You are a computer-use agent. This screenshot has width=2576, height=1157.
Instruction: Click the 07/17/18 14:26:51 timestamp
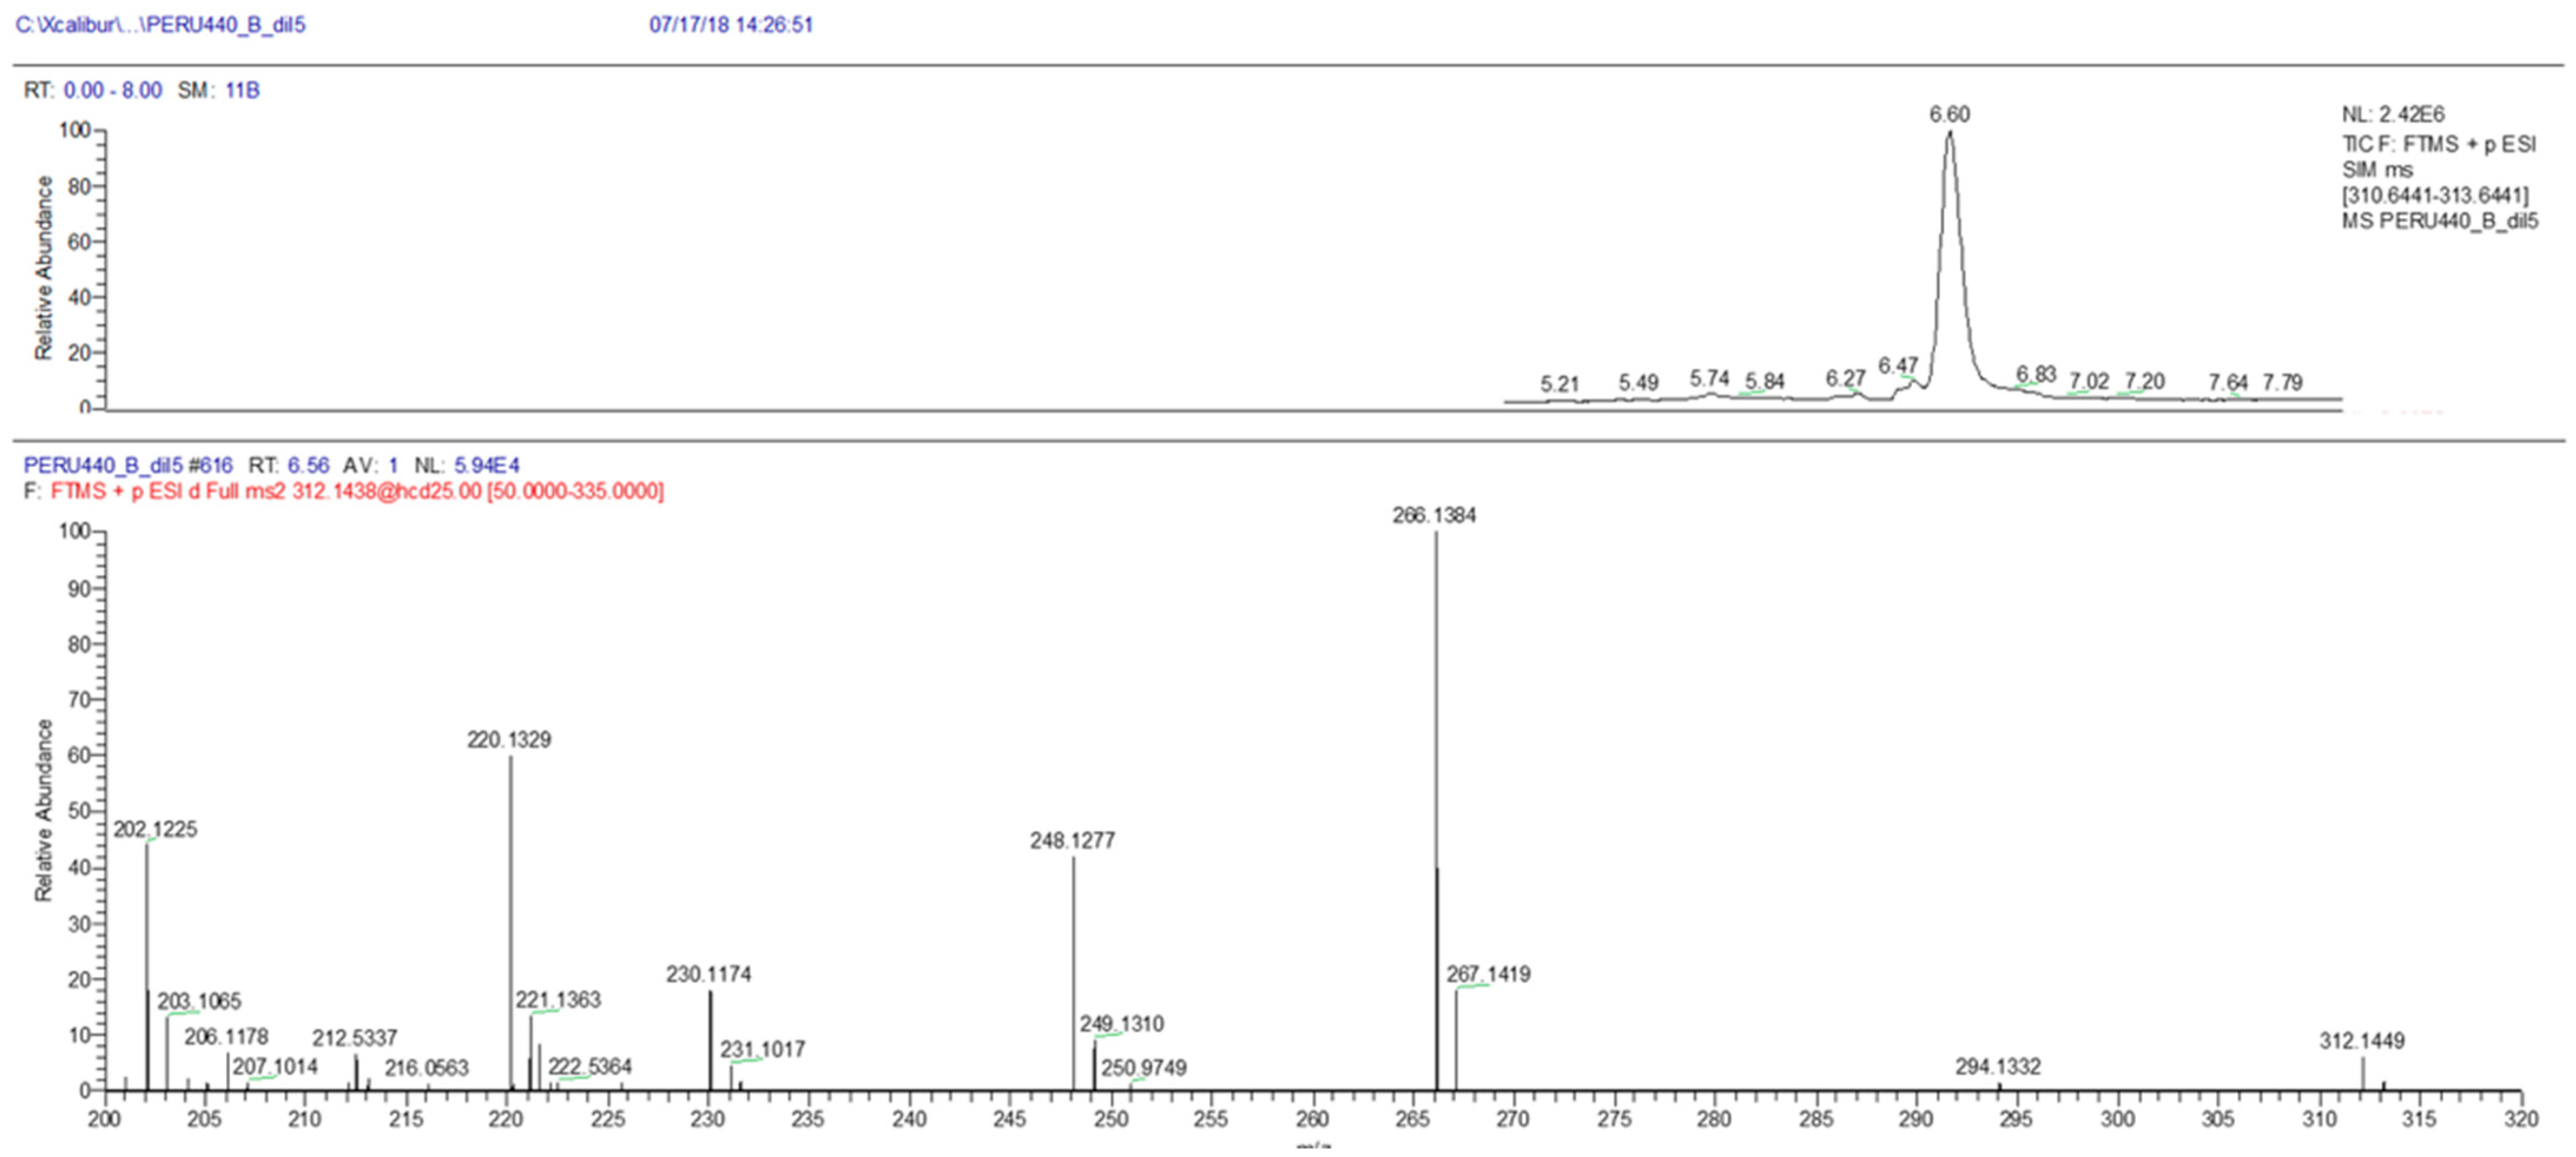[x=731, y=25]
